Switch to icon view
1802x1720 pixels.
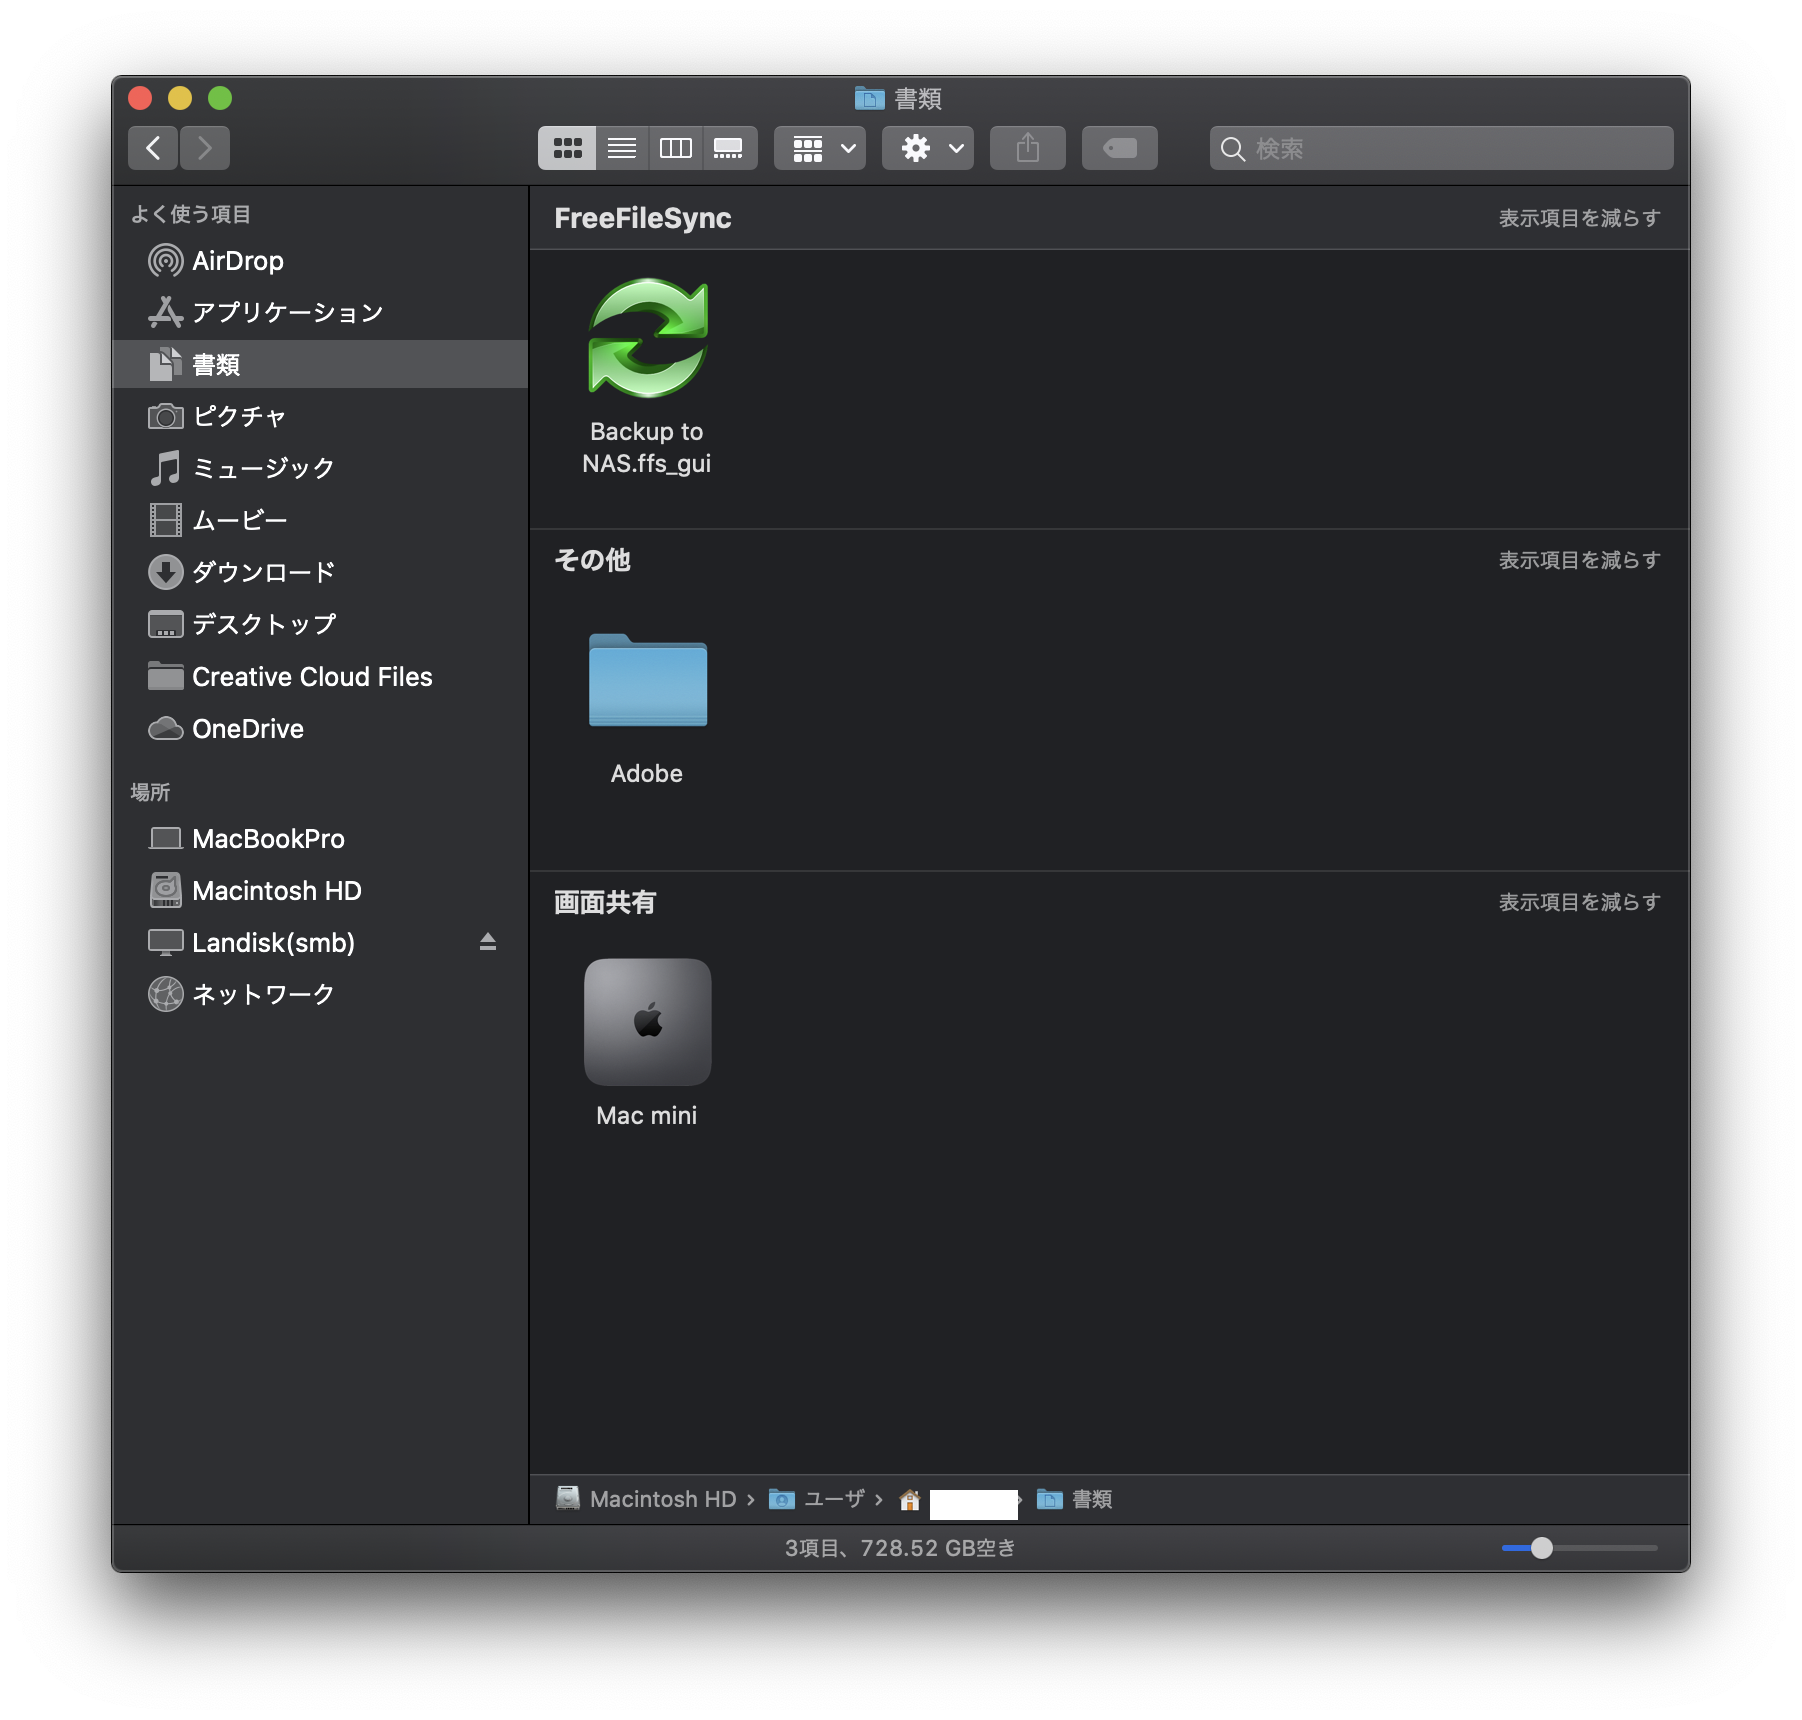click(567, 148)
